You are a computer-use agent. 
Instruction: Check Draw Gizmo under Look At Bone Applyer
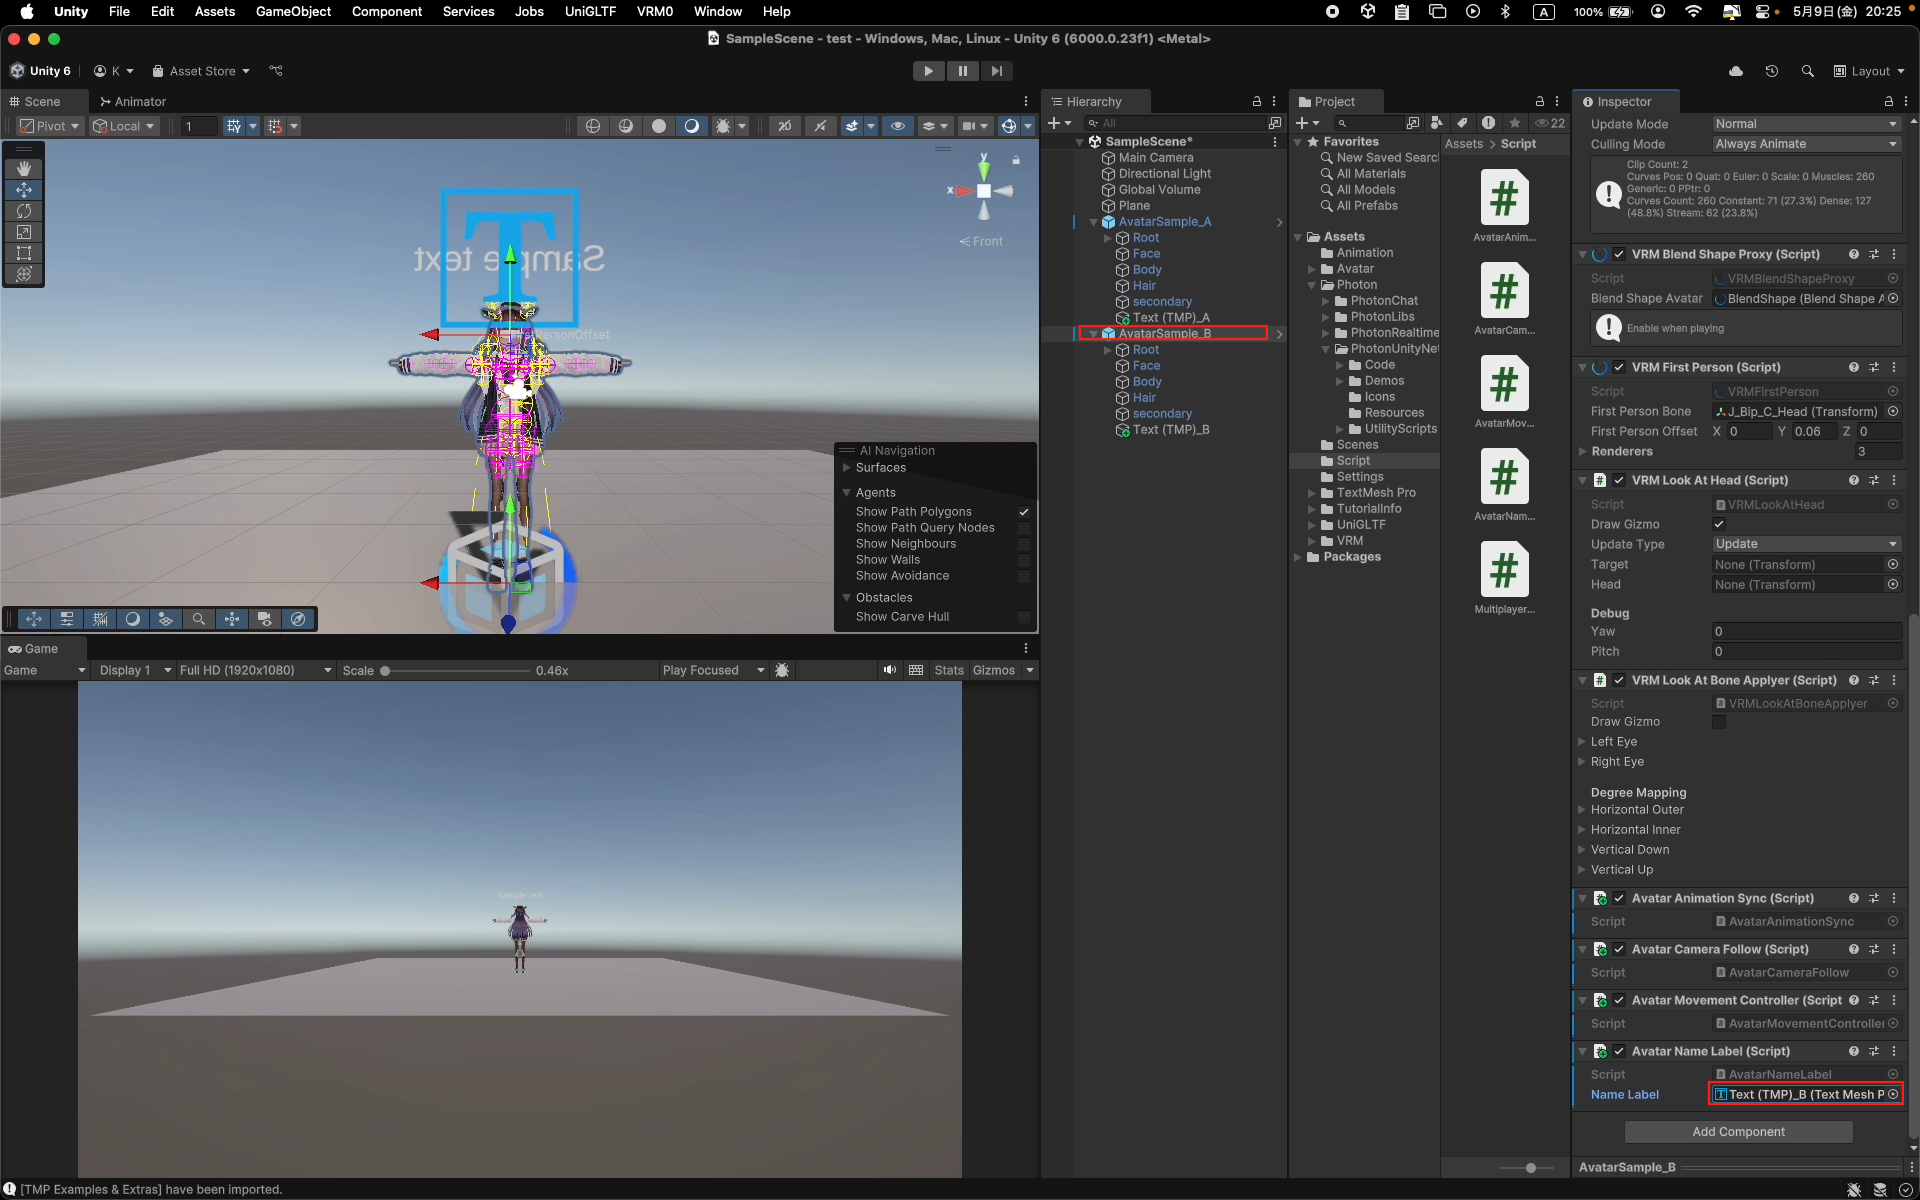point(1719,722)
